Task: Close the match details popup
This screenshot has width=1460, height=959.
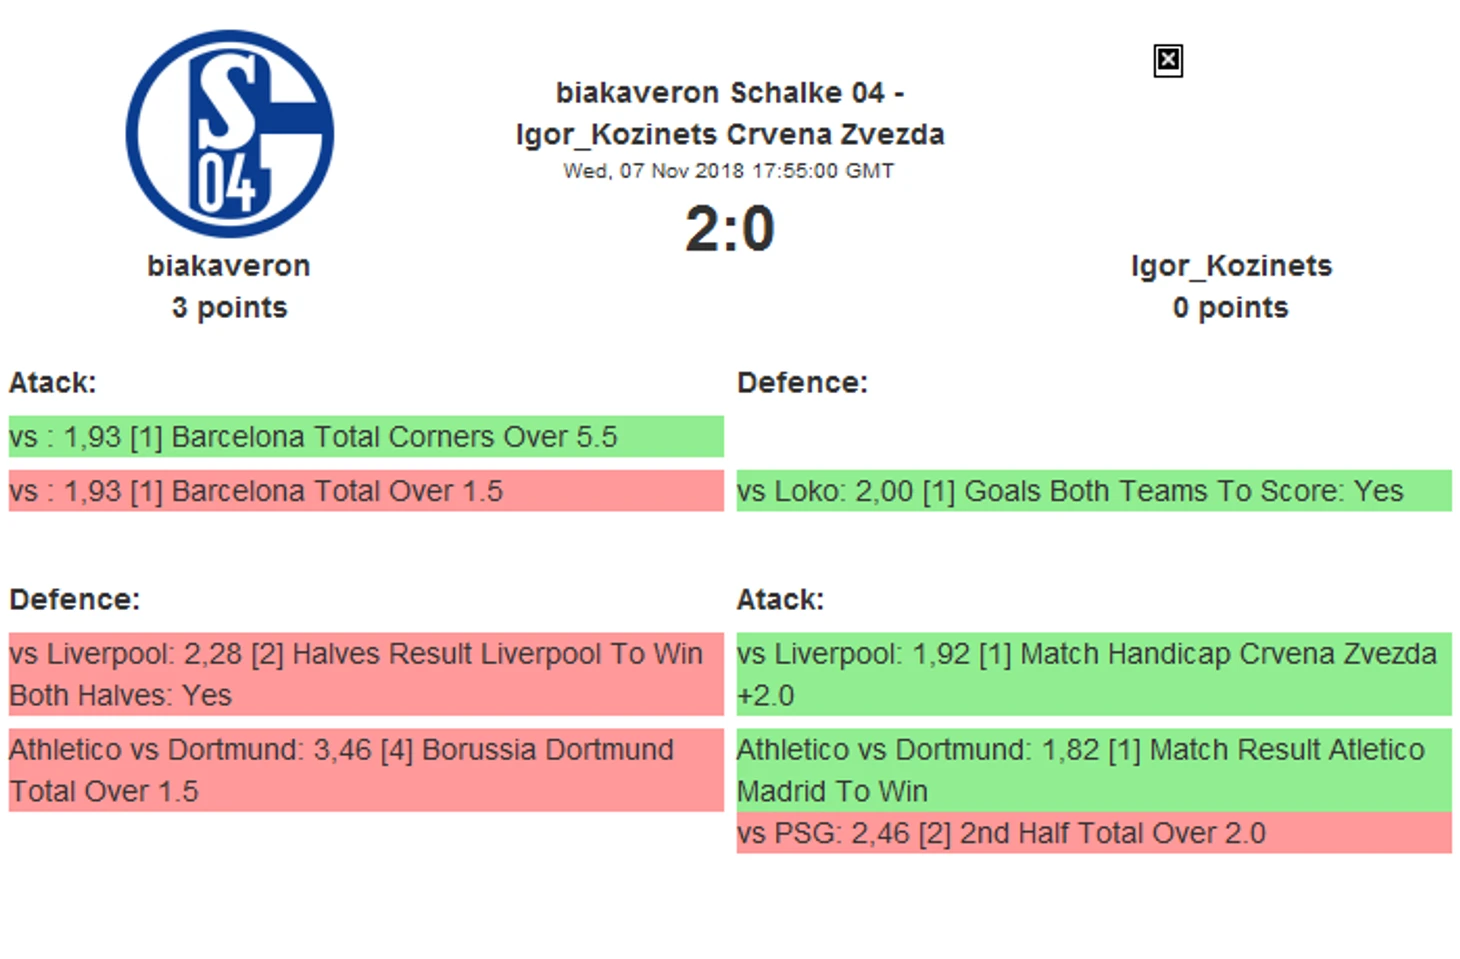Action: 1167,61
